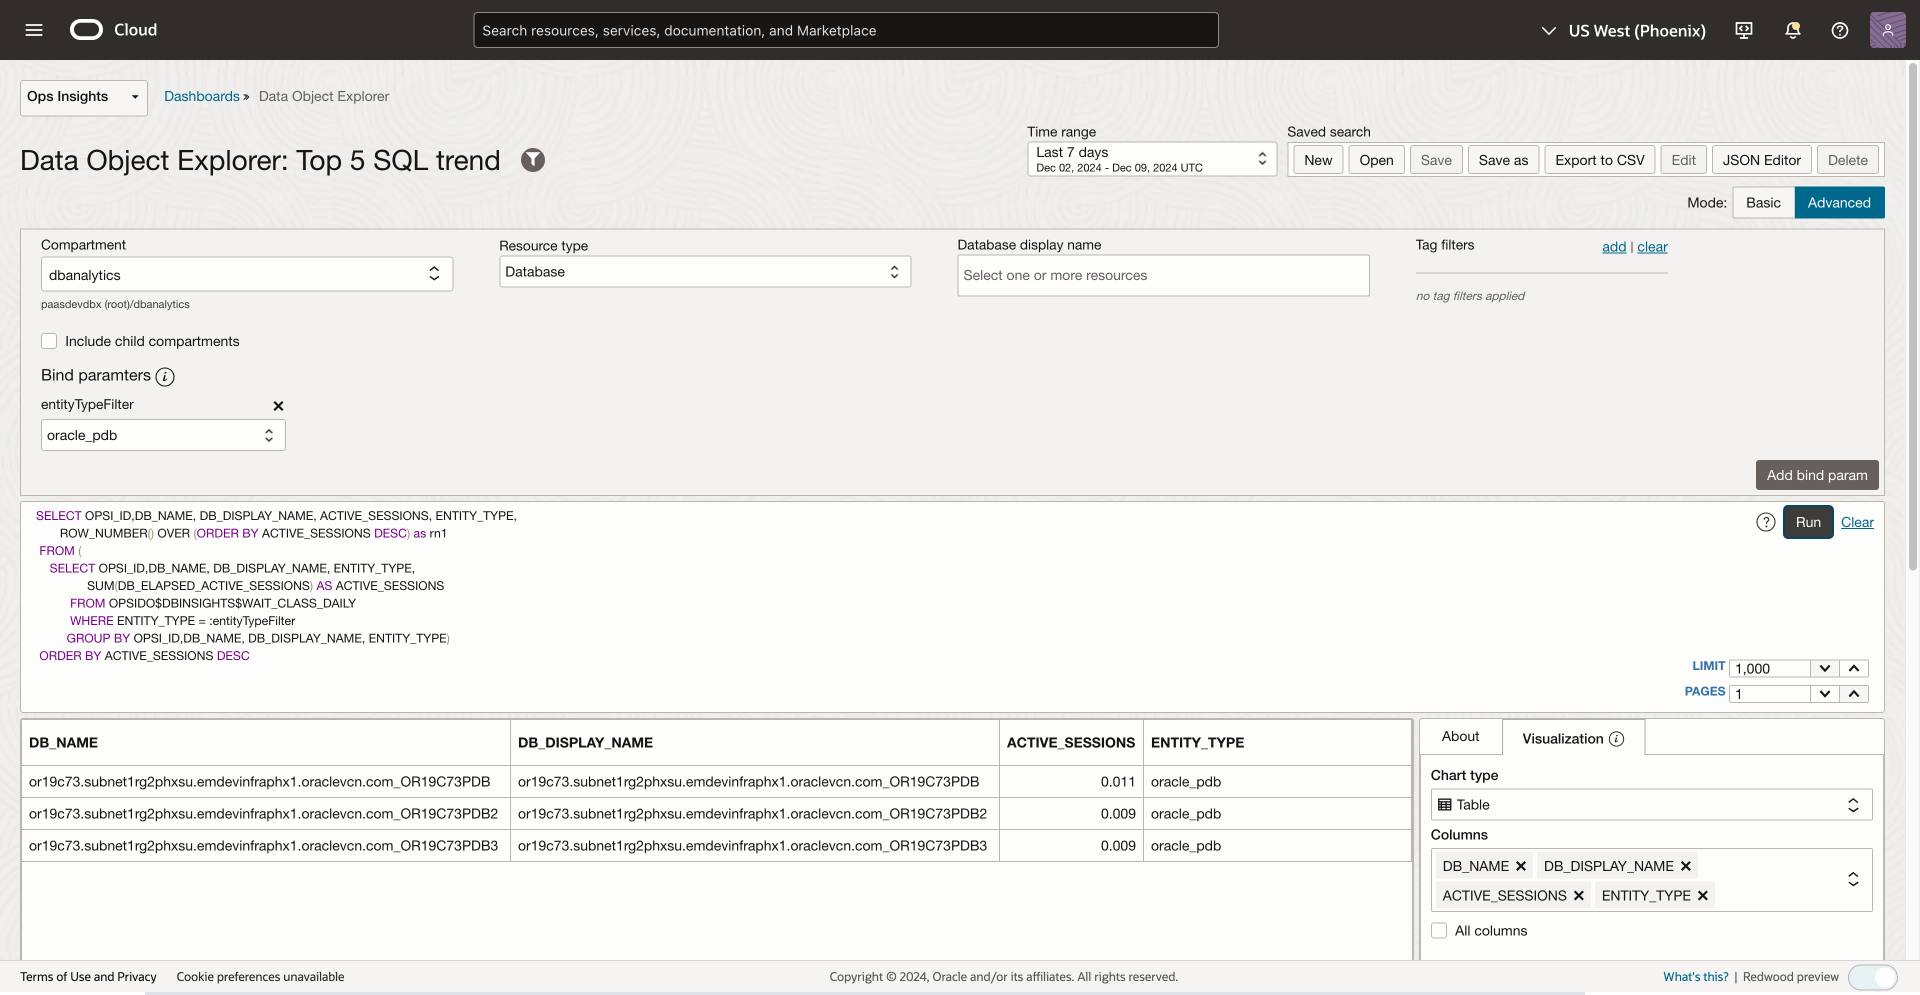Open the Cloud Shell developer tools icon
This screenshot has height=995, width=1920.
tap(1744, 30)
